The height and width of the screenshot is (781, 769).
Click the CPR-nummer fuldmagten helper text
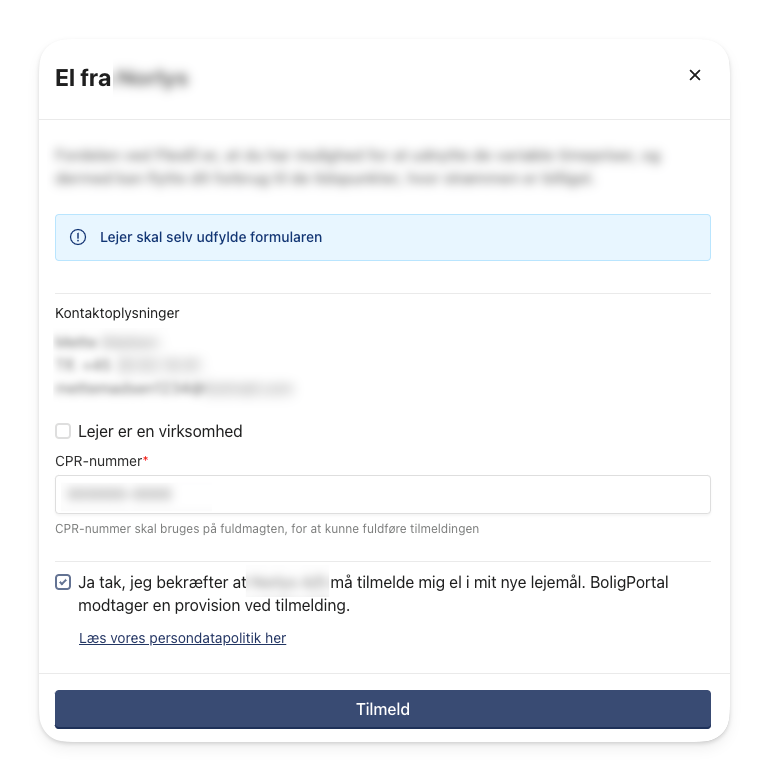[x=267, y=528]
